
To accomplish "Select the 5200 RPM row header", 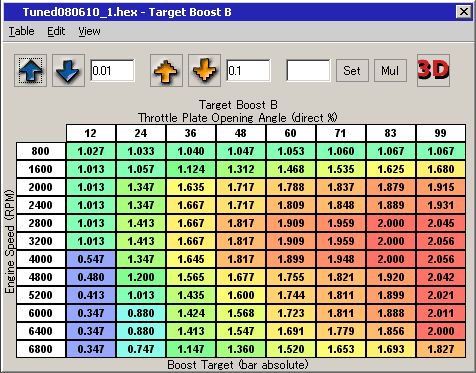I will click(x=41, y=295).
